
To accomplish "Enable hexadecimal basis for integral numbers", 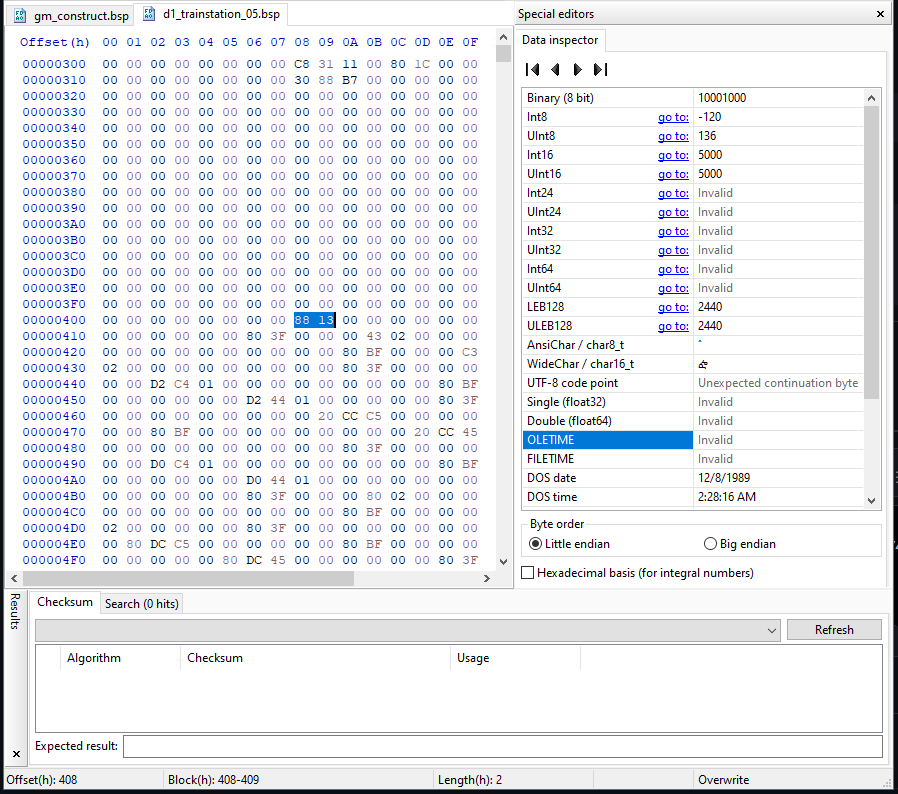I will [527, 572].
